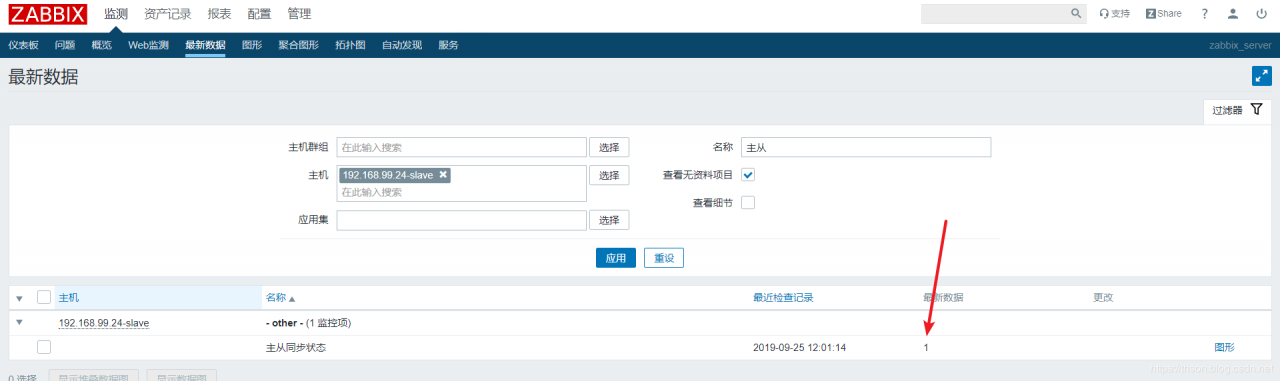Focus the 主机群组 search field

pyautogui.click(x=461, y=147)
